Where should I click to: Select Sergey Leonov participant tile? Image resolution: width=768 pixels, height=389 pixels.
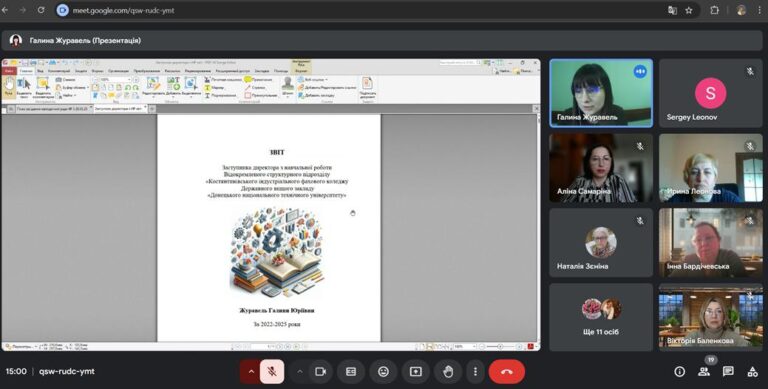click(710, 93)
